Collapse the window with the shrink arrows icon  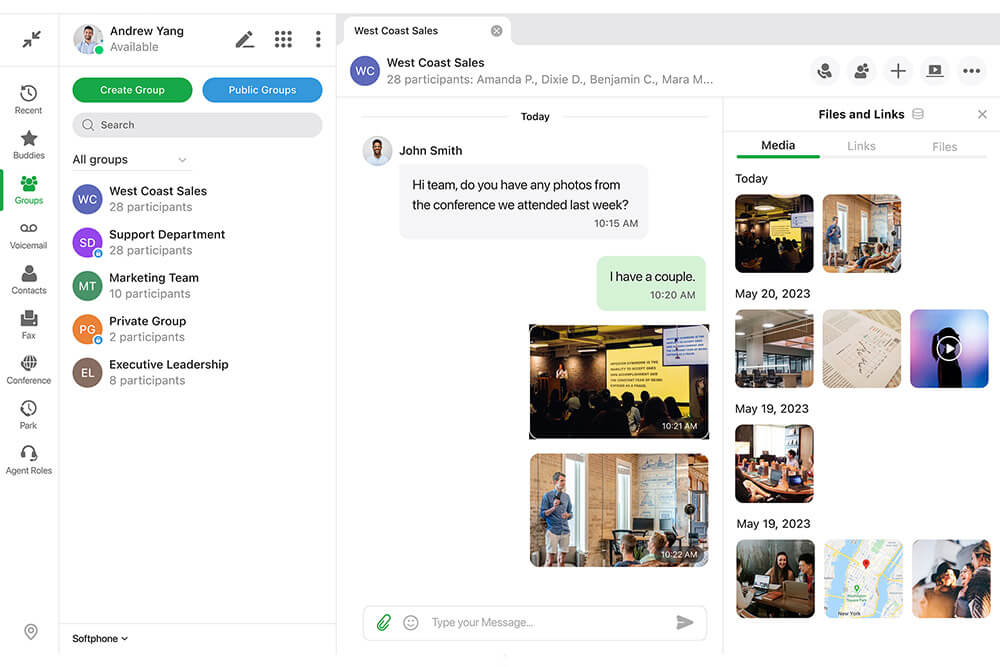point(31,39)
